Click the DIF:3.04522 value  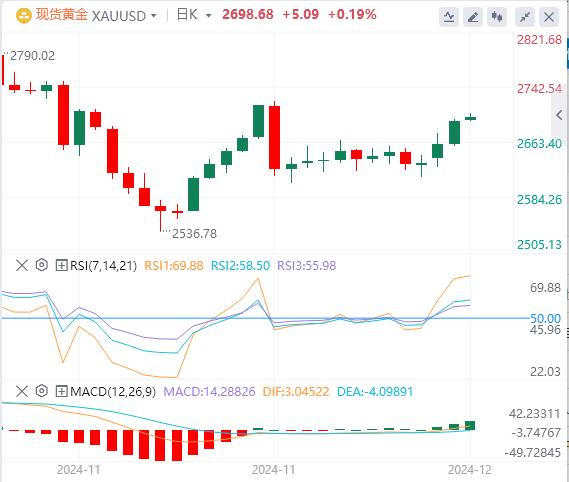tap(296, 392)
